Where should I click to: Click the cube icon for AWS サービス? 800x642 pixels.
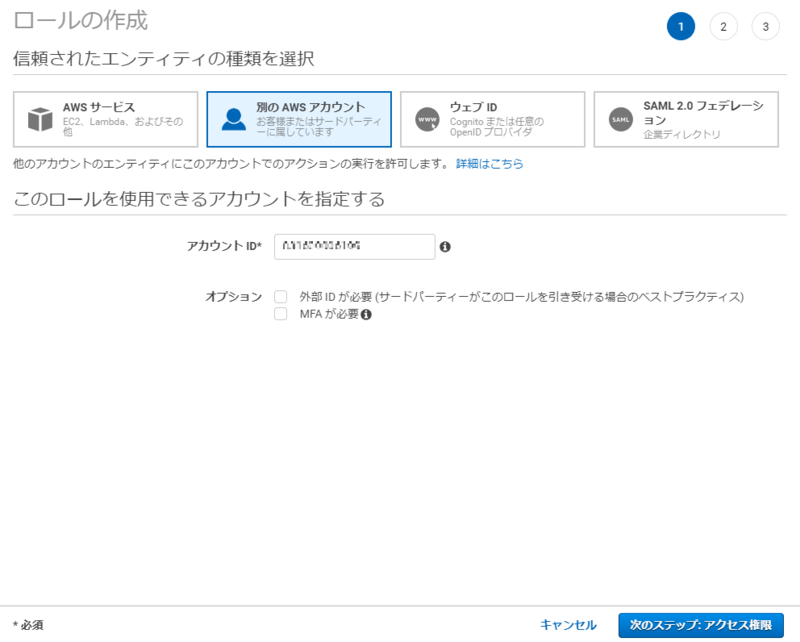point(40,119)
